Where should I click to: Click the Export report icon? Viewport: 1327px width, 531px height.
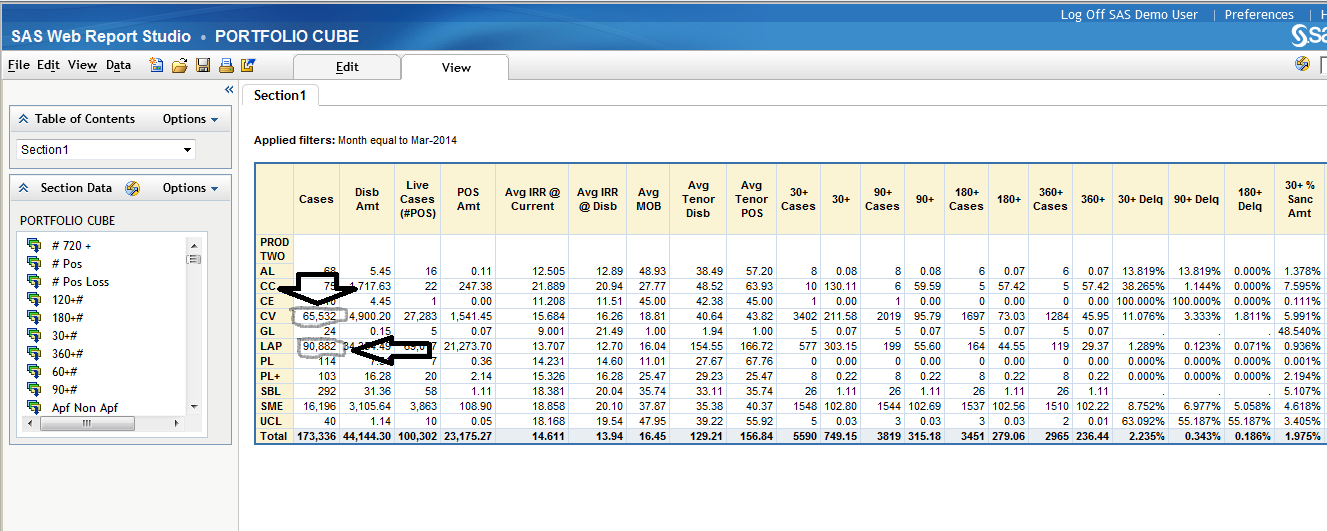click(x=248, y=66)
